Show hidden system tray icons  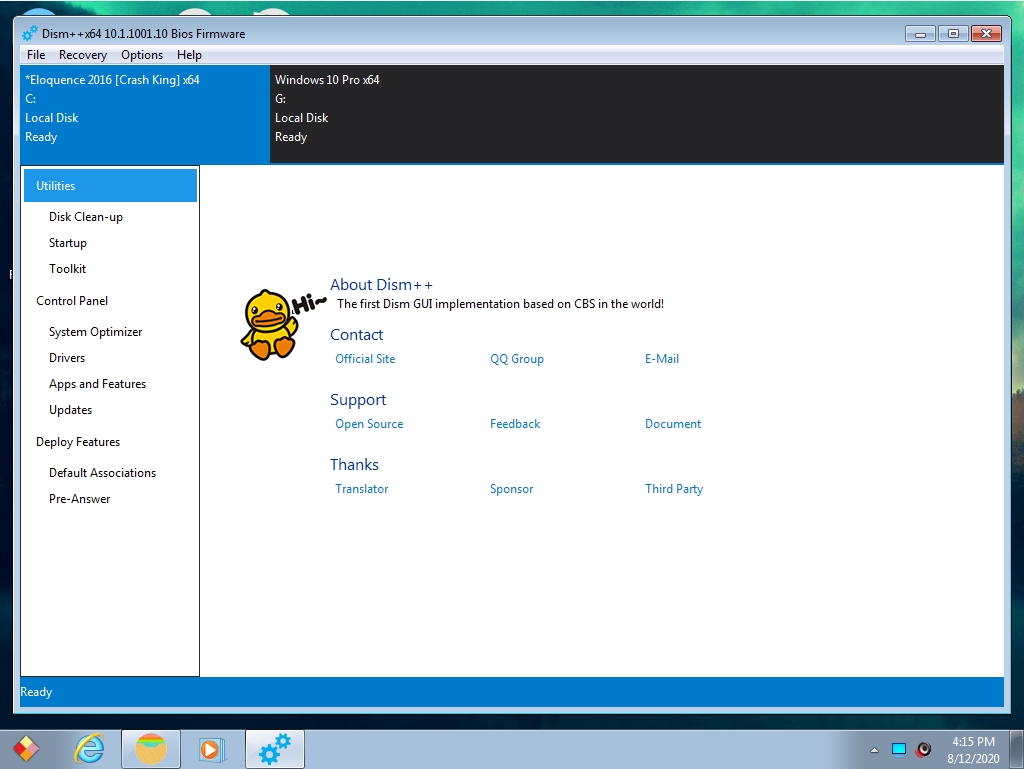874,750
